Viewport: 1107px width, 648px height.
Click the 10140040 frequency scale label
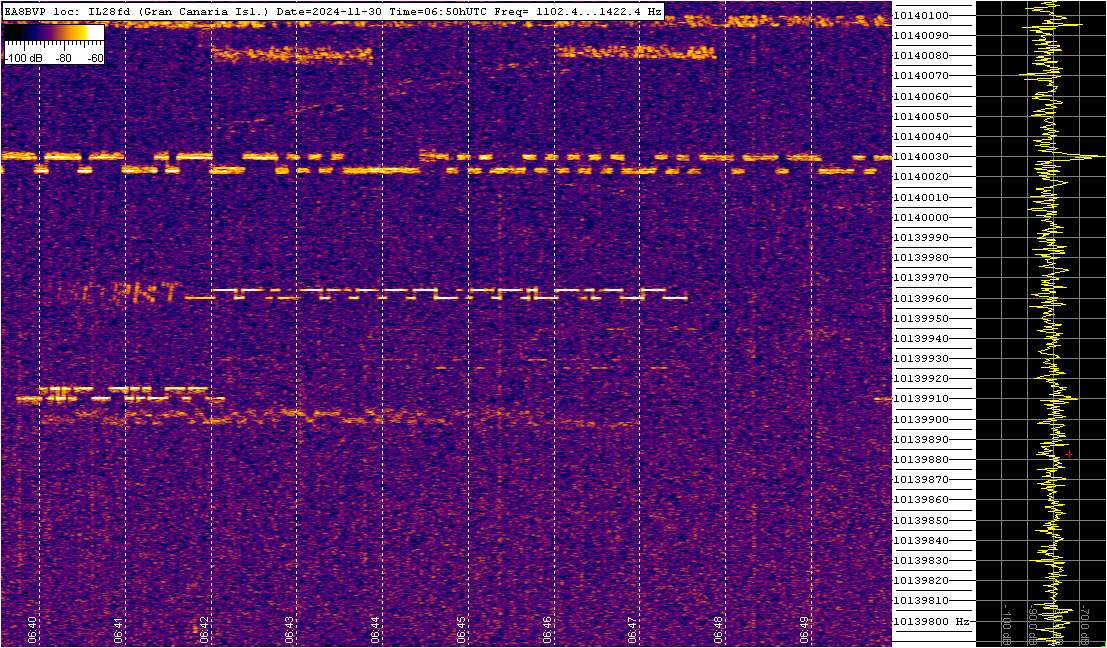(921, 136)
